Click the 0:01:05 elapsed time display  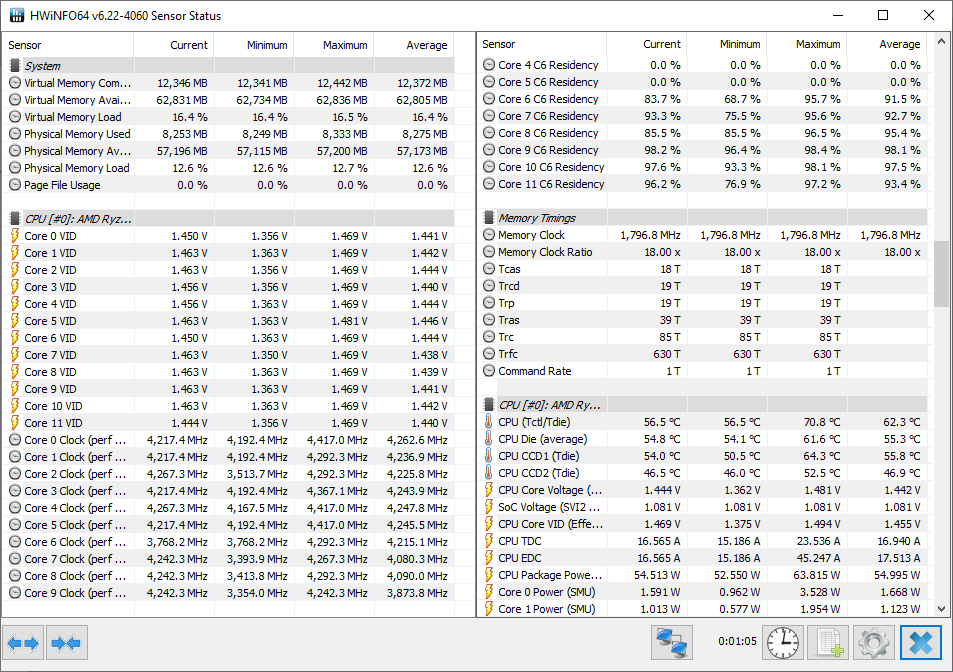tap(737, 641)
